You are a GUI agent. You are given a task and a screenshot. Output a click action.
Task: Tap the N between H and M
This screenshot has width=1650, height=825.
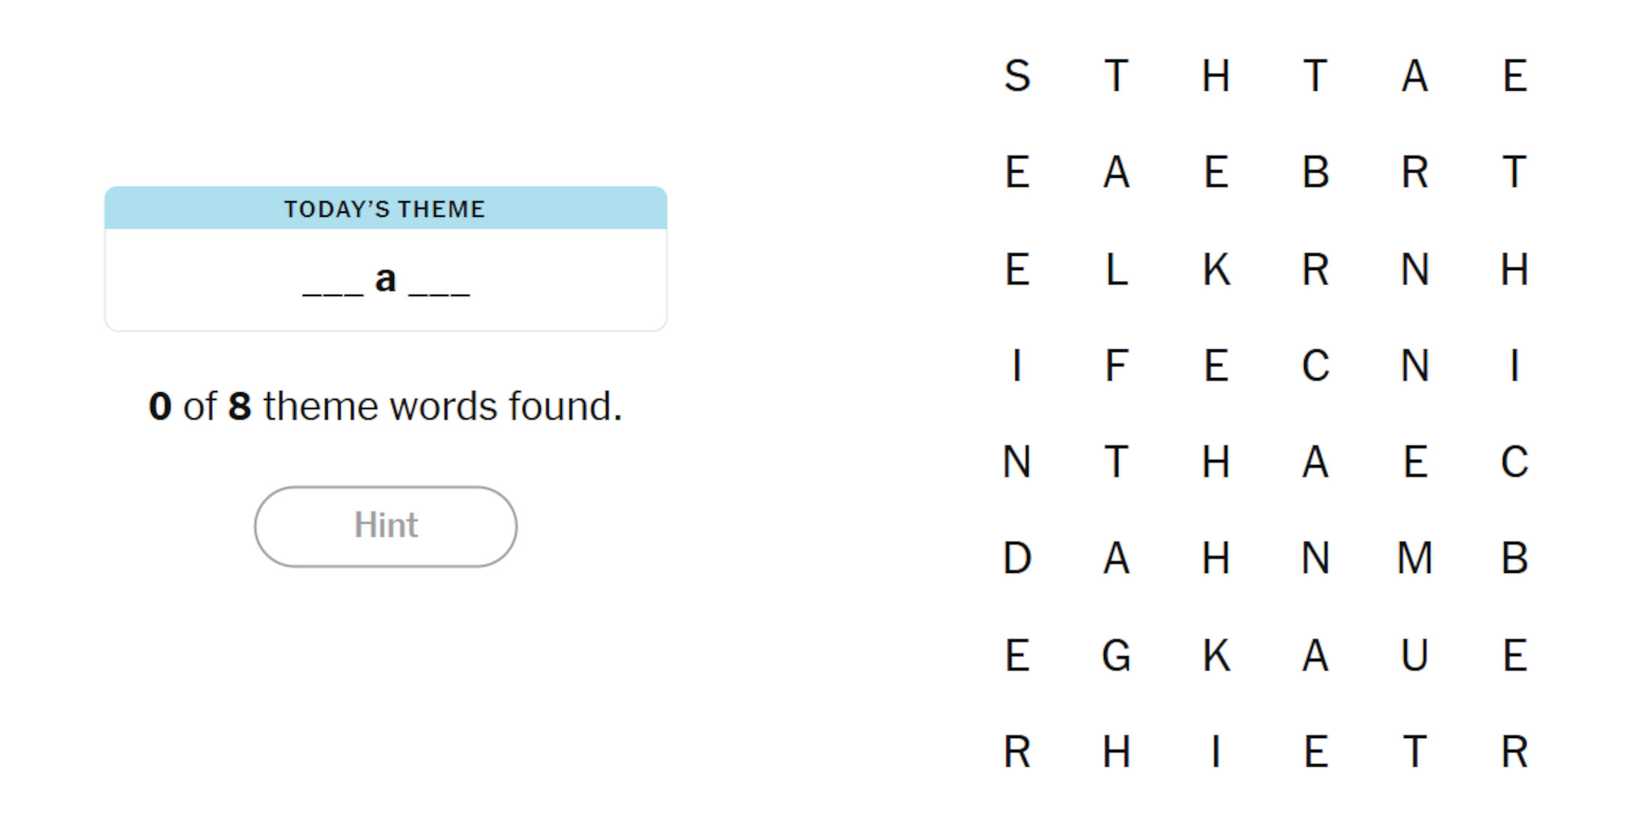pyautogui.click(x=1315, y=558)
